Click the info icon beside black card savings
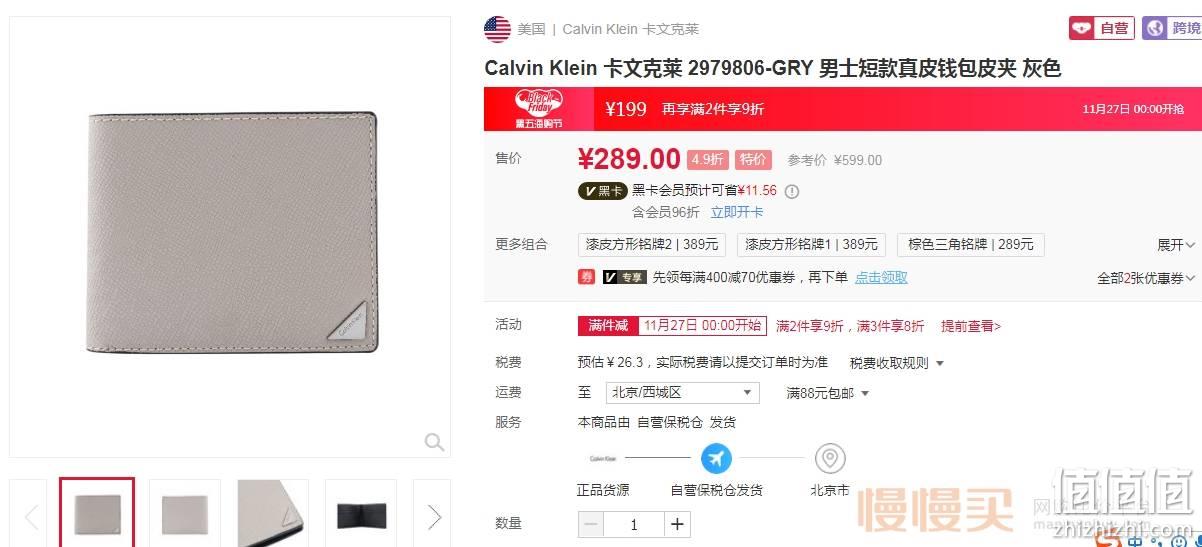The width and height of the screenshot is (1202, 547). click(792, 191)
